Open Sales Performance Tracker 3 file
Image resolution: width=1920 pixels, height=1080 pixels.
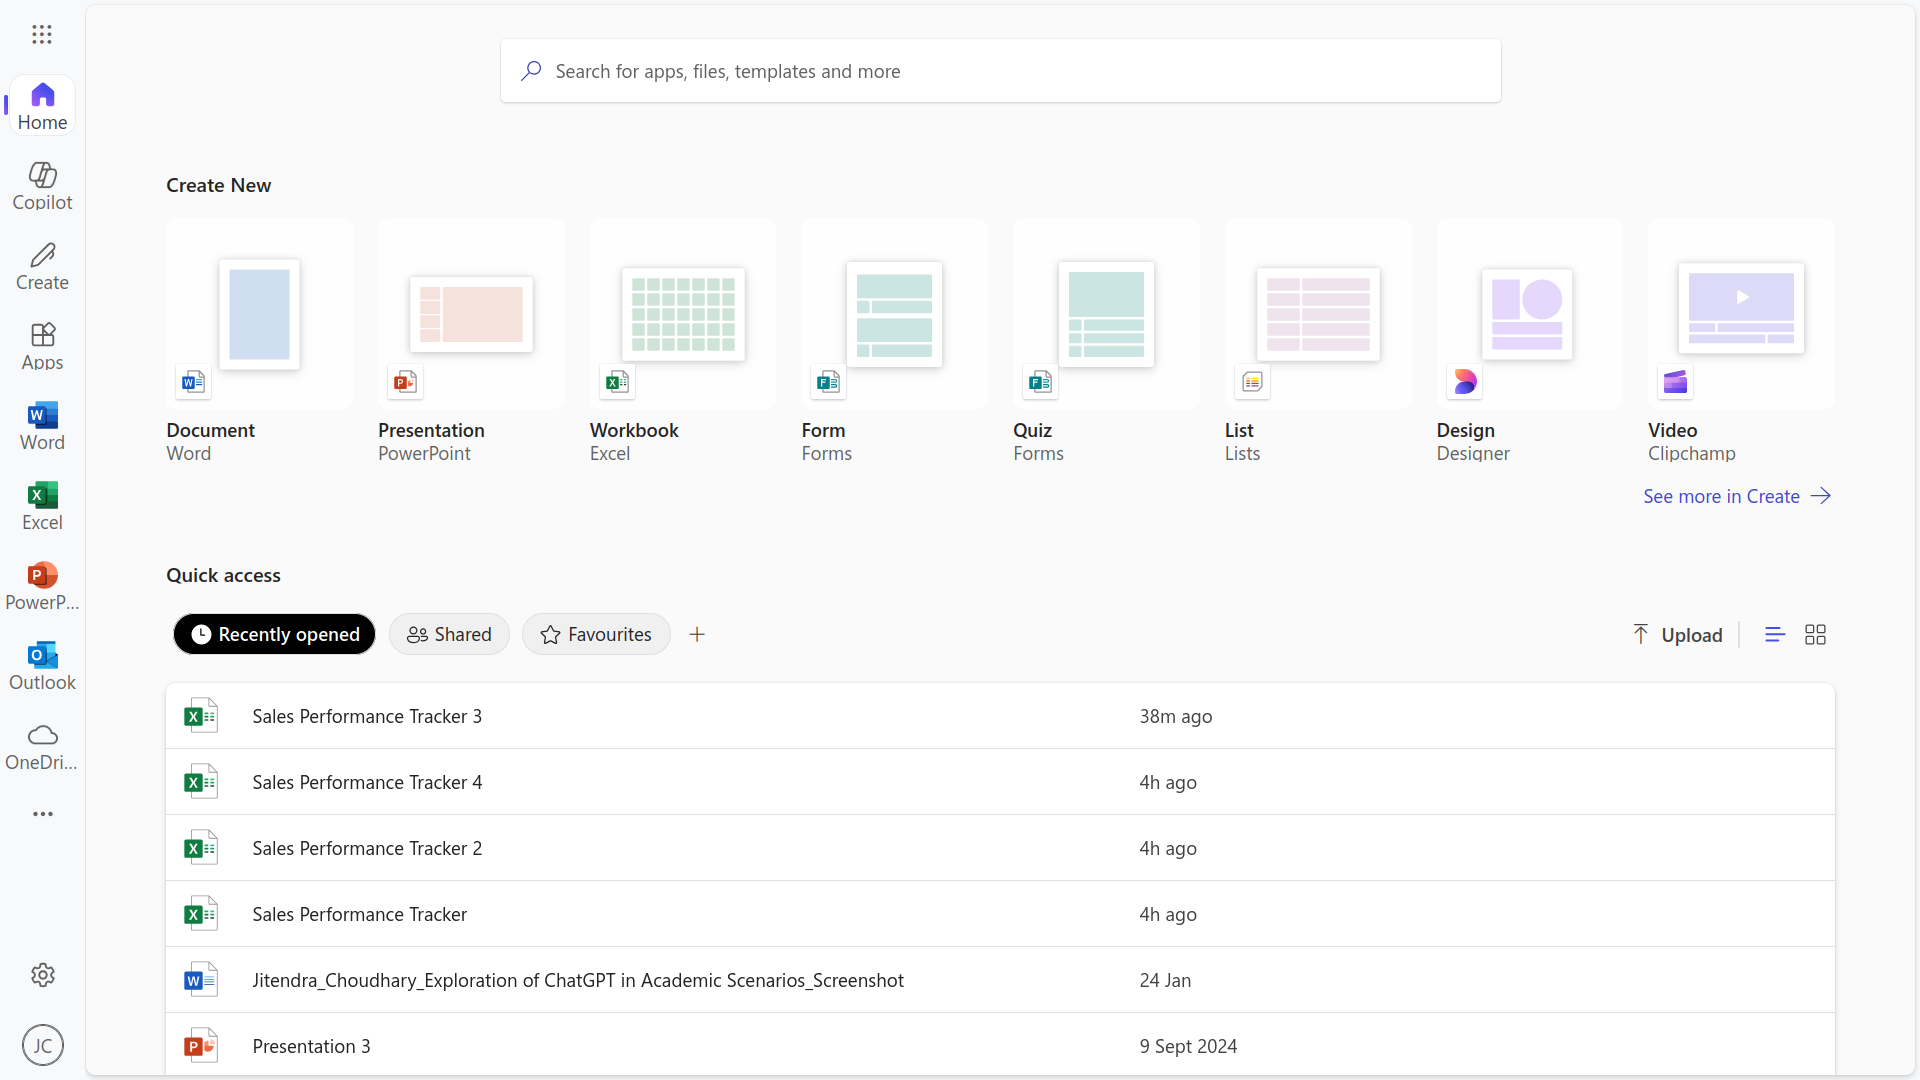click(367, 716)
